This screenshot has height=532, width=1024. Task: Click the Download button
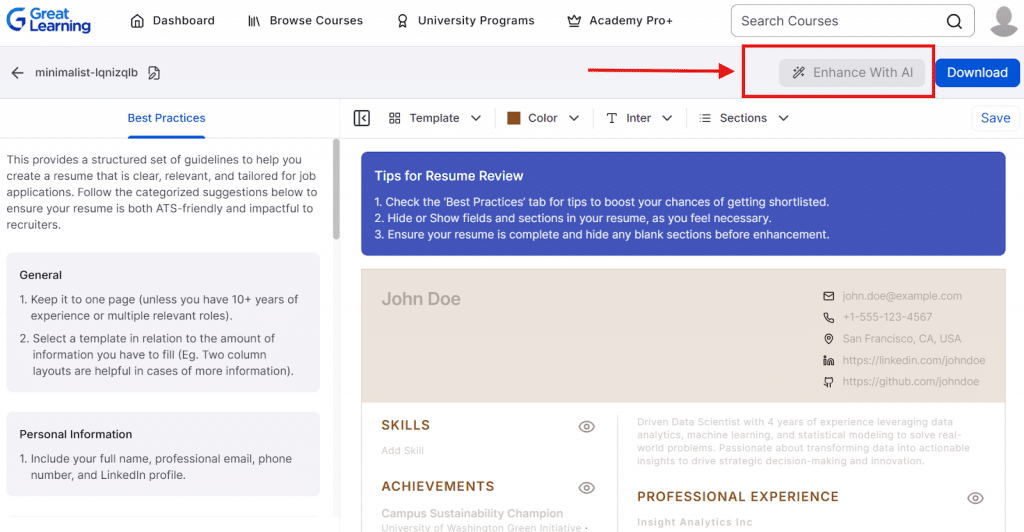[977, 73]
